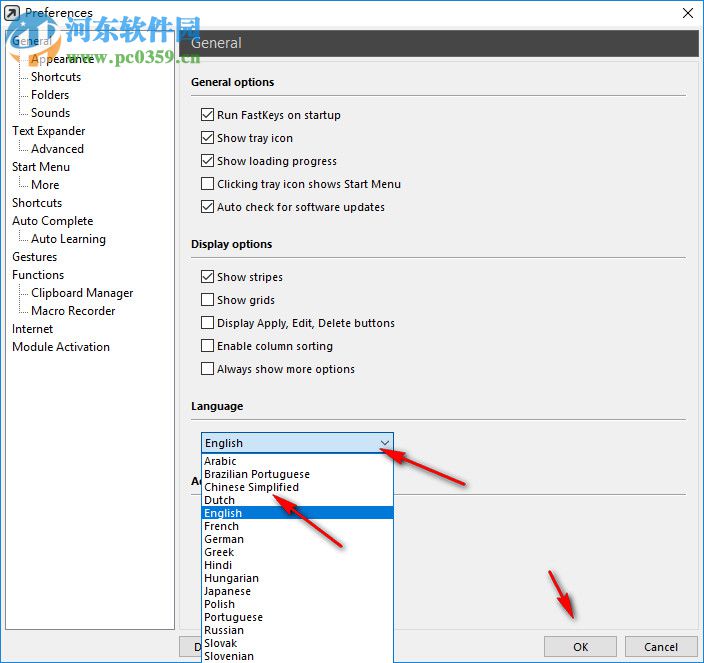Open Sounds settings page
The height and width of the screenshot is (663, 704).
[x=50, y=113]
